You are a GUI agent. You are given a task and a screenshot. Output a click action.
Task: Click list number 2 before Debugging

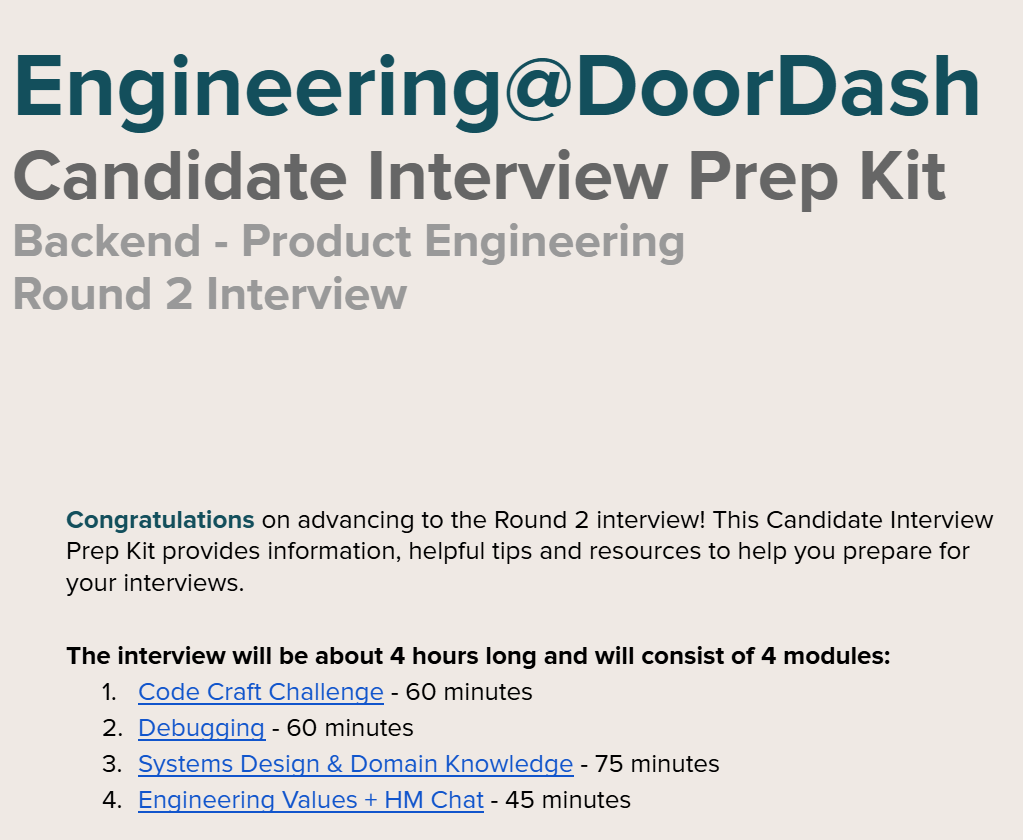(x=111, y=728)
